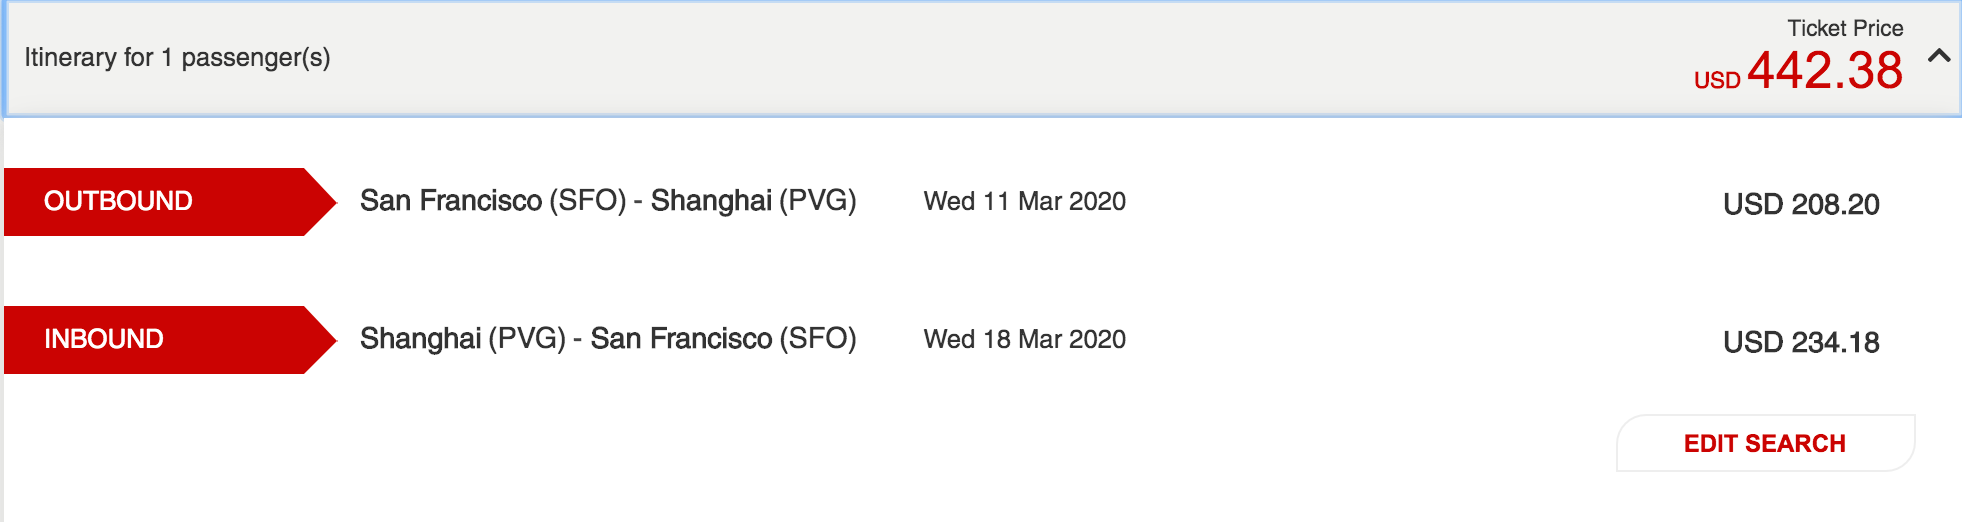Click the Ticket Price label
This screenshot has width=1962, height=522.
tap(1845, 28)
